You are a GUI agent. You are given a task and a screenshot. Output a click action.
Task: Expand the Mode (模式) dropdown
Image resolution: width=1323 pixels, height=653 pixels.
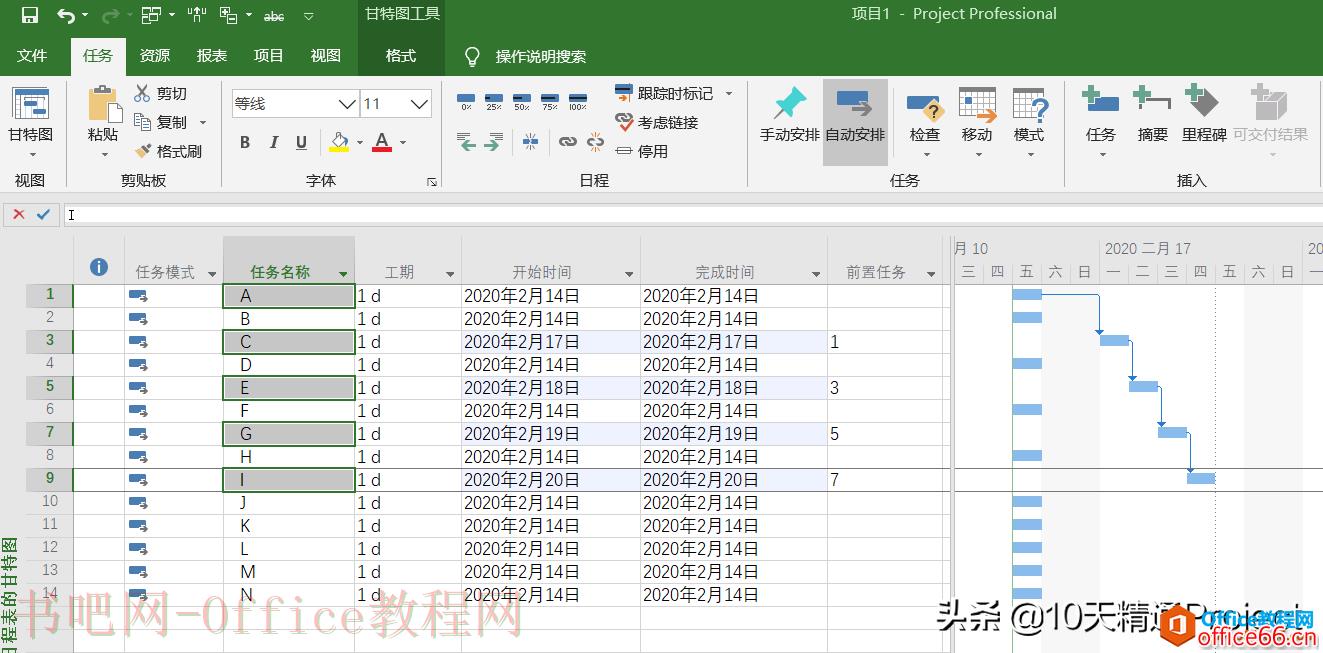click(x=1029, y=155)
